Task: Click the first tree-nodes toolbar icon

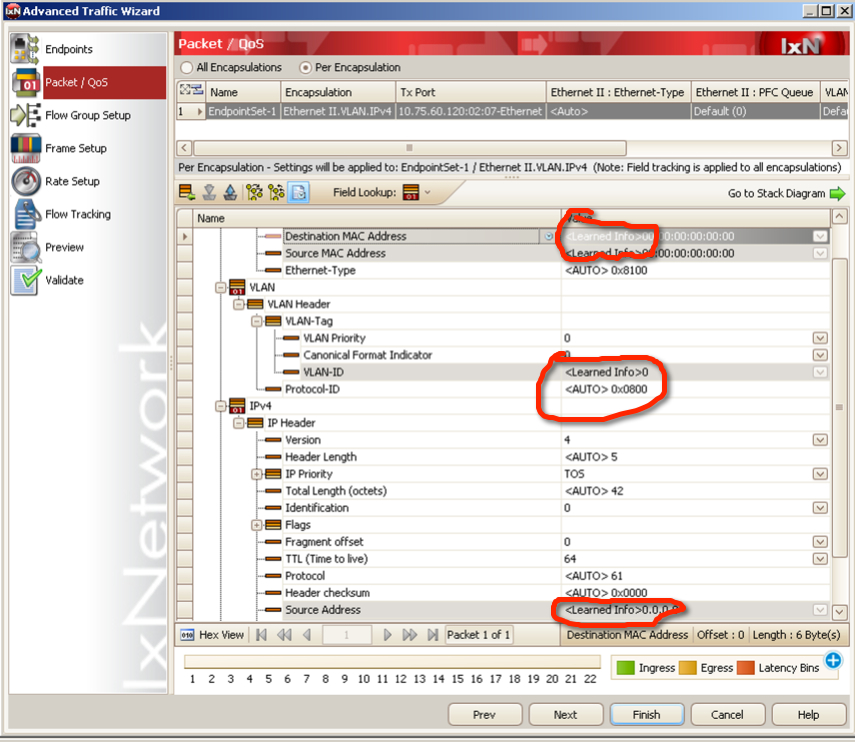Action: (x=254, y=192)
